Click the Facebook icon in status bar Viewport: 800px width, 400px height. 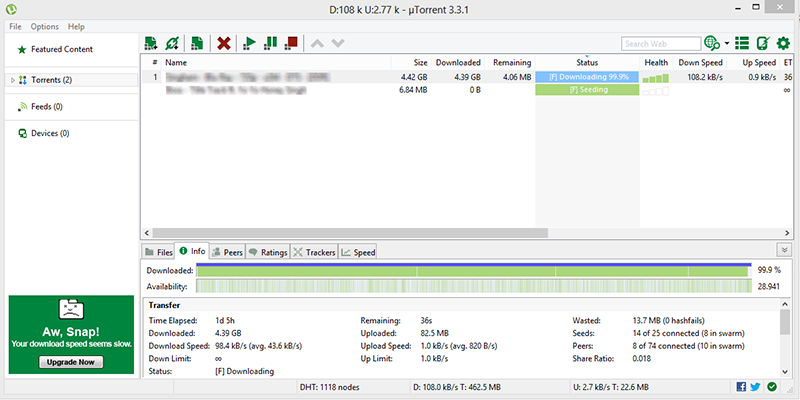(x=741, y=387)
